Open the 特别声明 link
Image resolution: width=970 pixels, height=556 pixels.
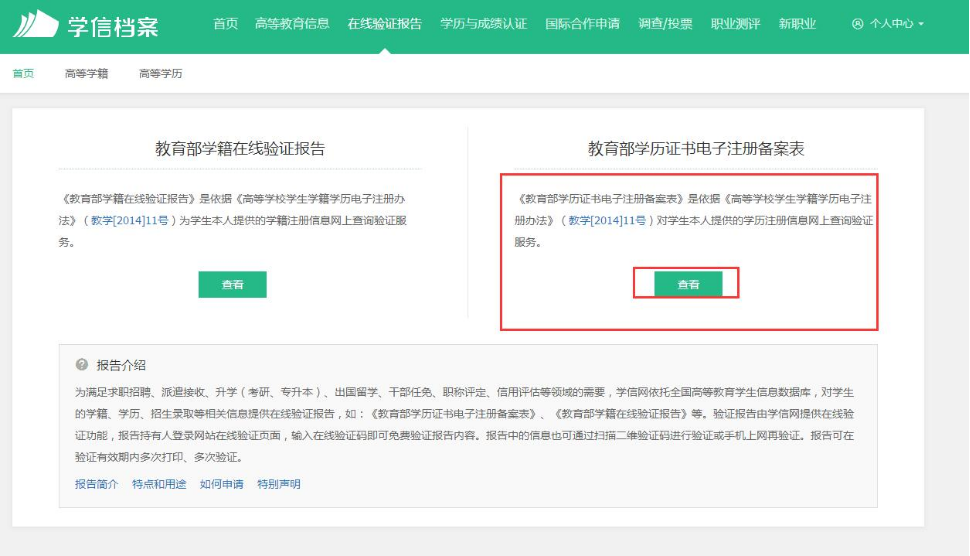(x=278, y=484)
